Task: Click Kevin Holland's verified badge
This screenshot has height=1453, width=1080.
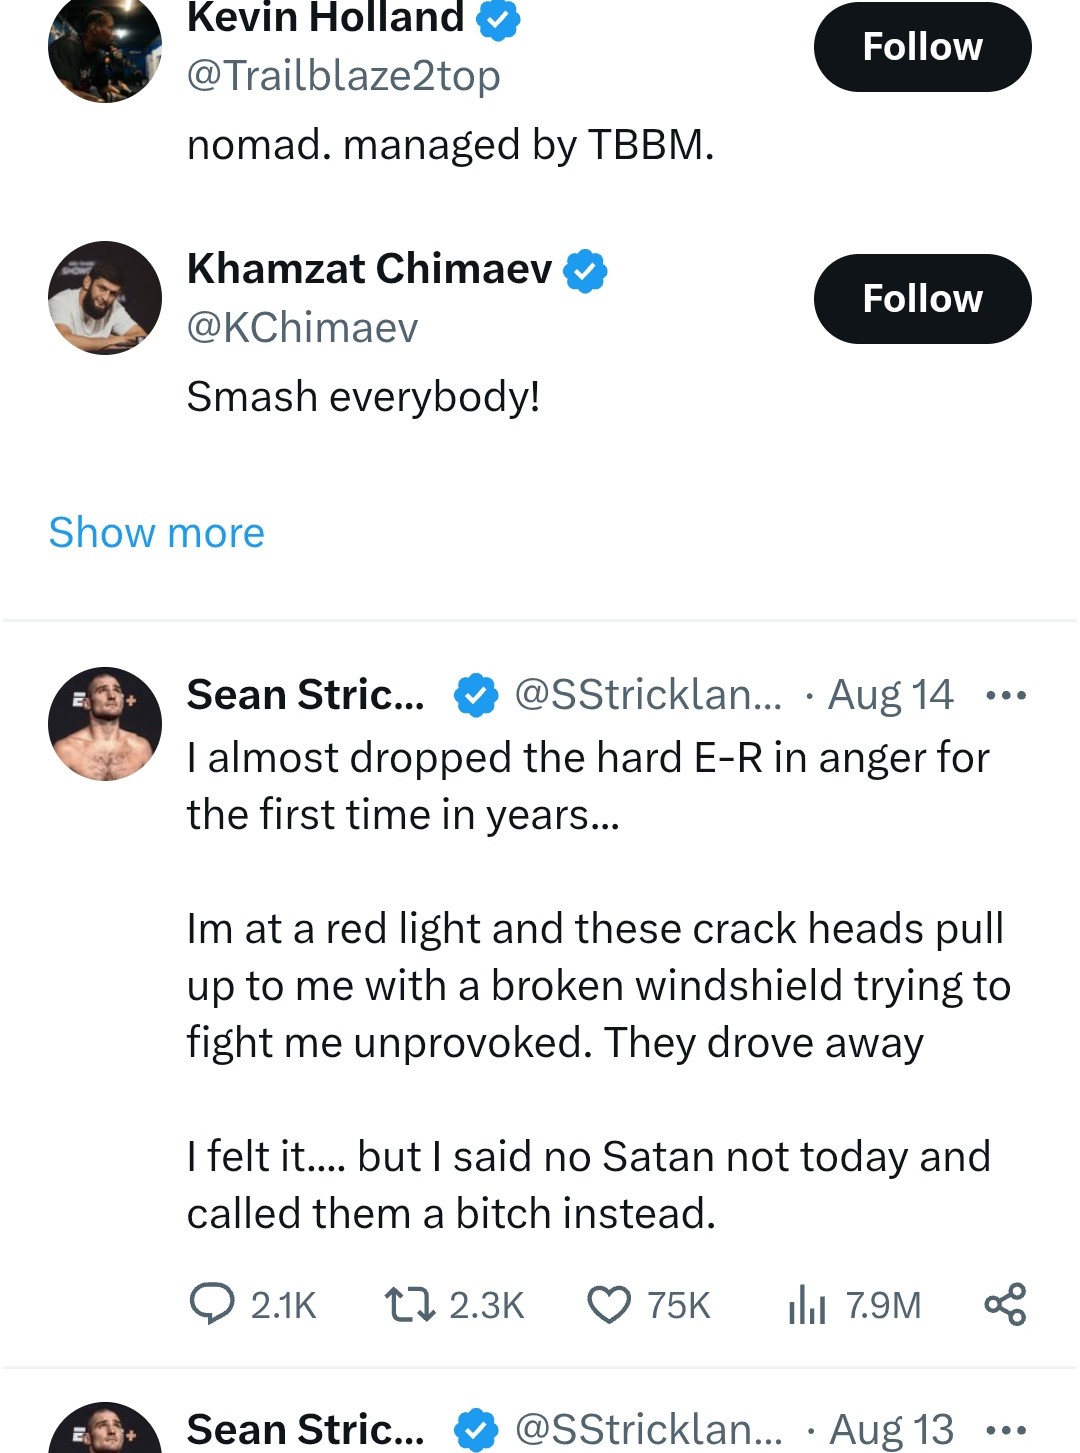Action: pyautogui.click(x=498, y=19)
